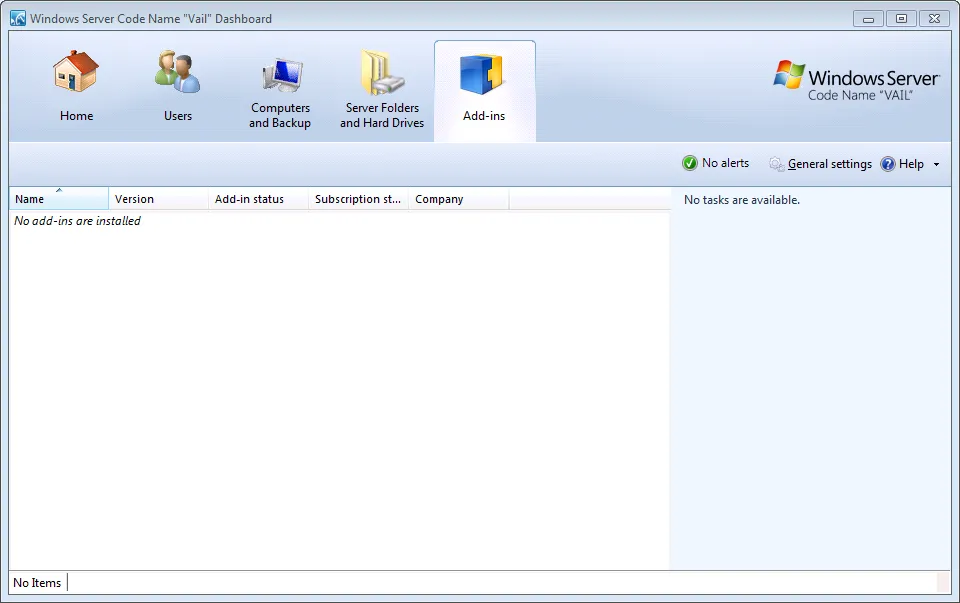This screenshot has height=603, width=960.
Task: Click the green No alerts checkmark icon
Action: point(689,163)
